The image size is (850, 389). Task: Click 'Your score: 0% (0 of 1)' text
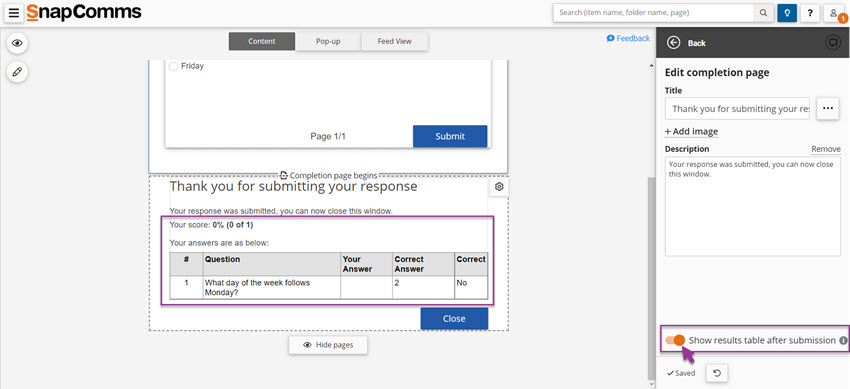tap(211, 225)
